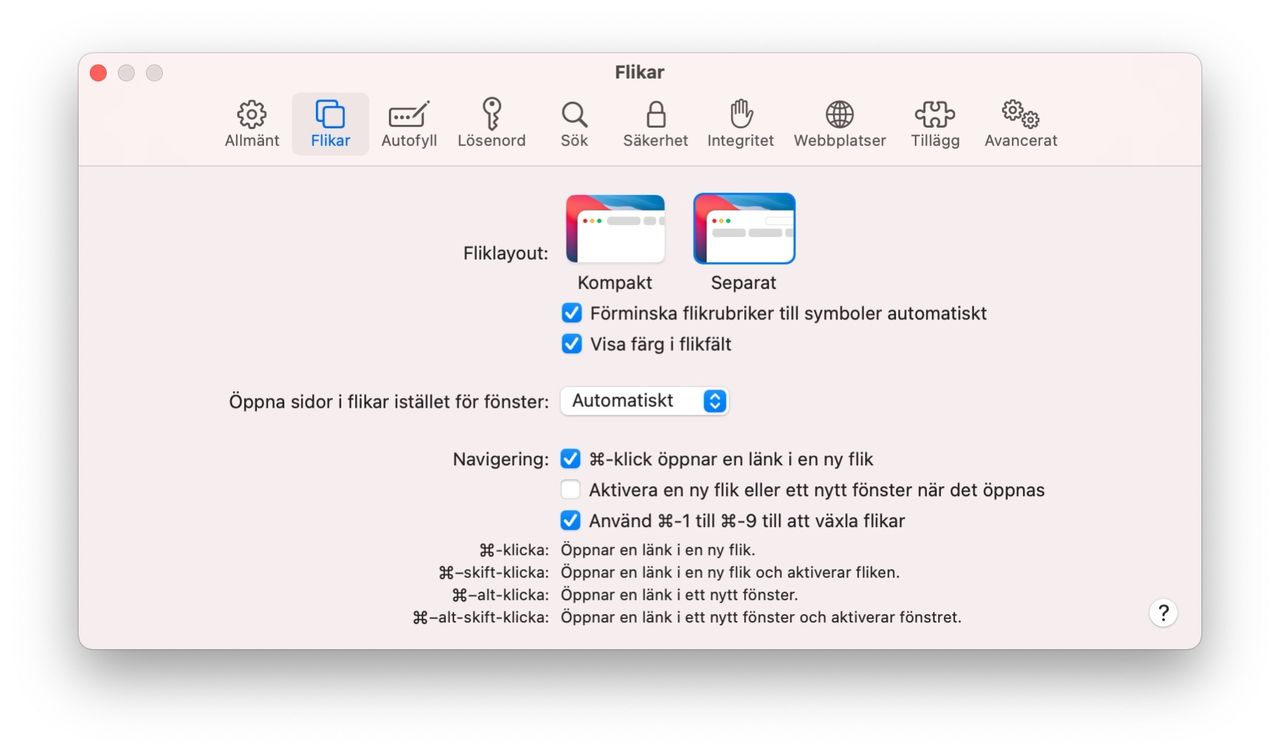1280x753 pixels.
Task: Open the Integritet hand pane
Action: (740, 124)
